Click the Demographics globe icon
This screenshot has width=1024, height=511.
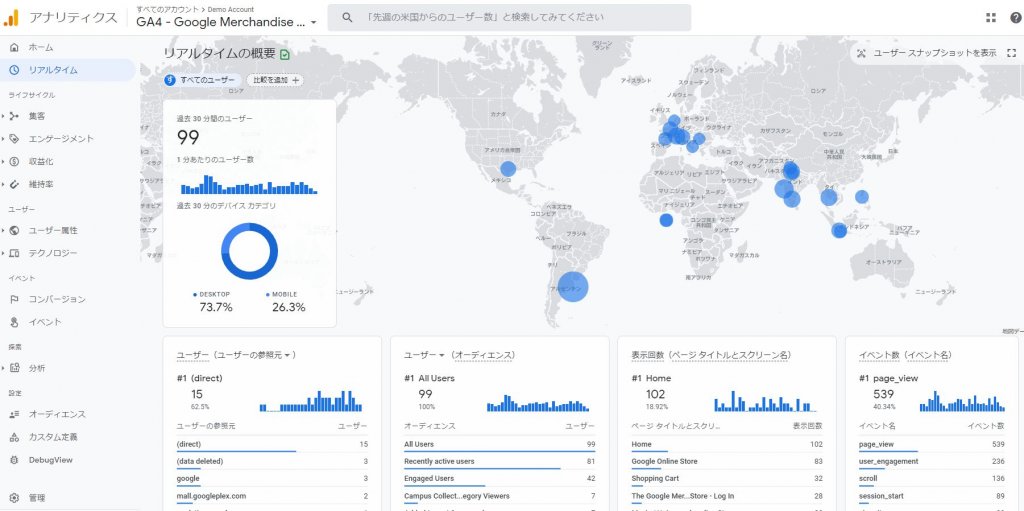(14, 230)
